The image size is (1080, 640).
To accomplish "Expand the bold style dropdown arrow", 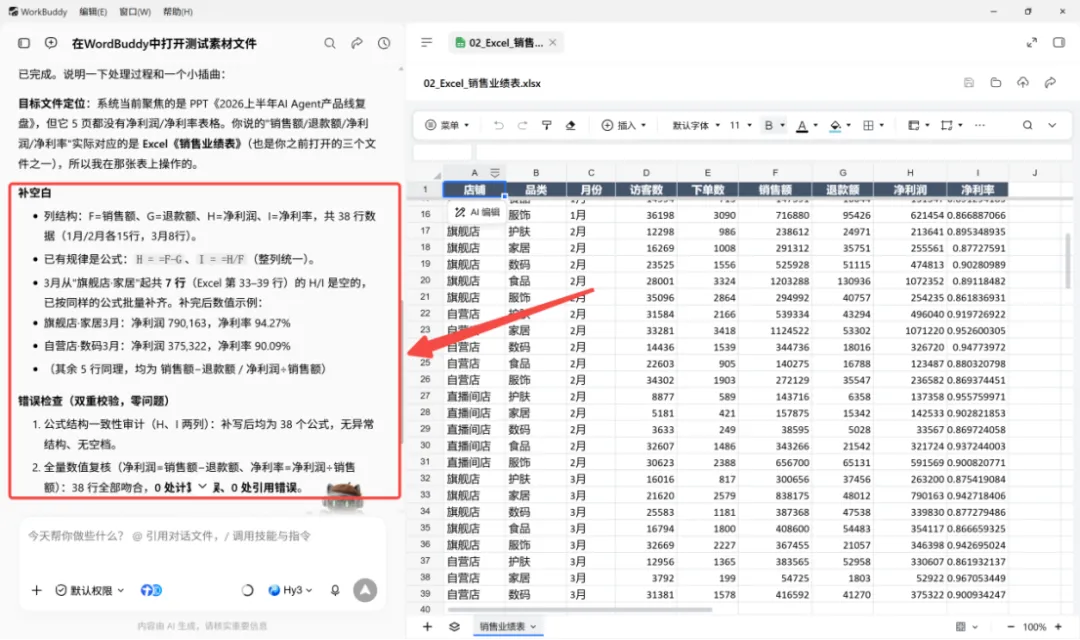I will pos(782,125).
